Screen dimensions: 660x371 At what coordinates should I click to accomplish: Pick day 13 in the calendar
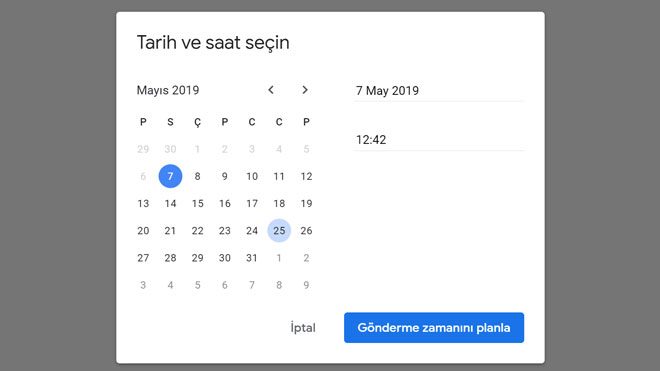(143, 203)
